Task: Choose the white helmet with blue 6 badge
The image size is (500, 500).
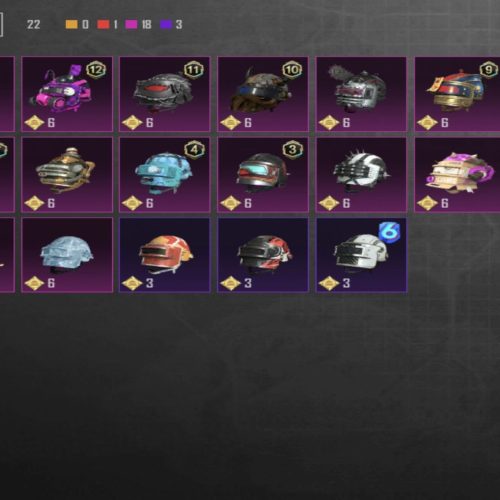Action: [361, 255]
